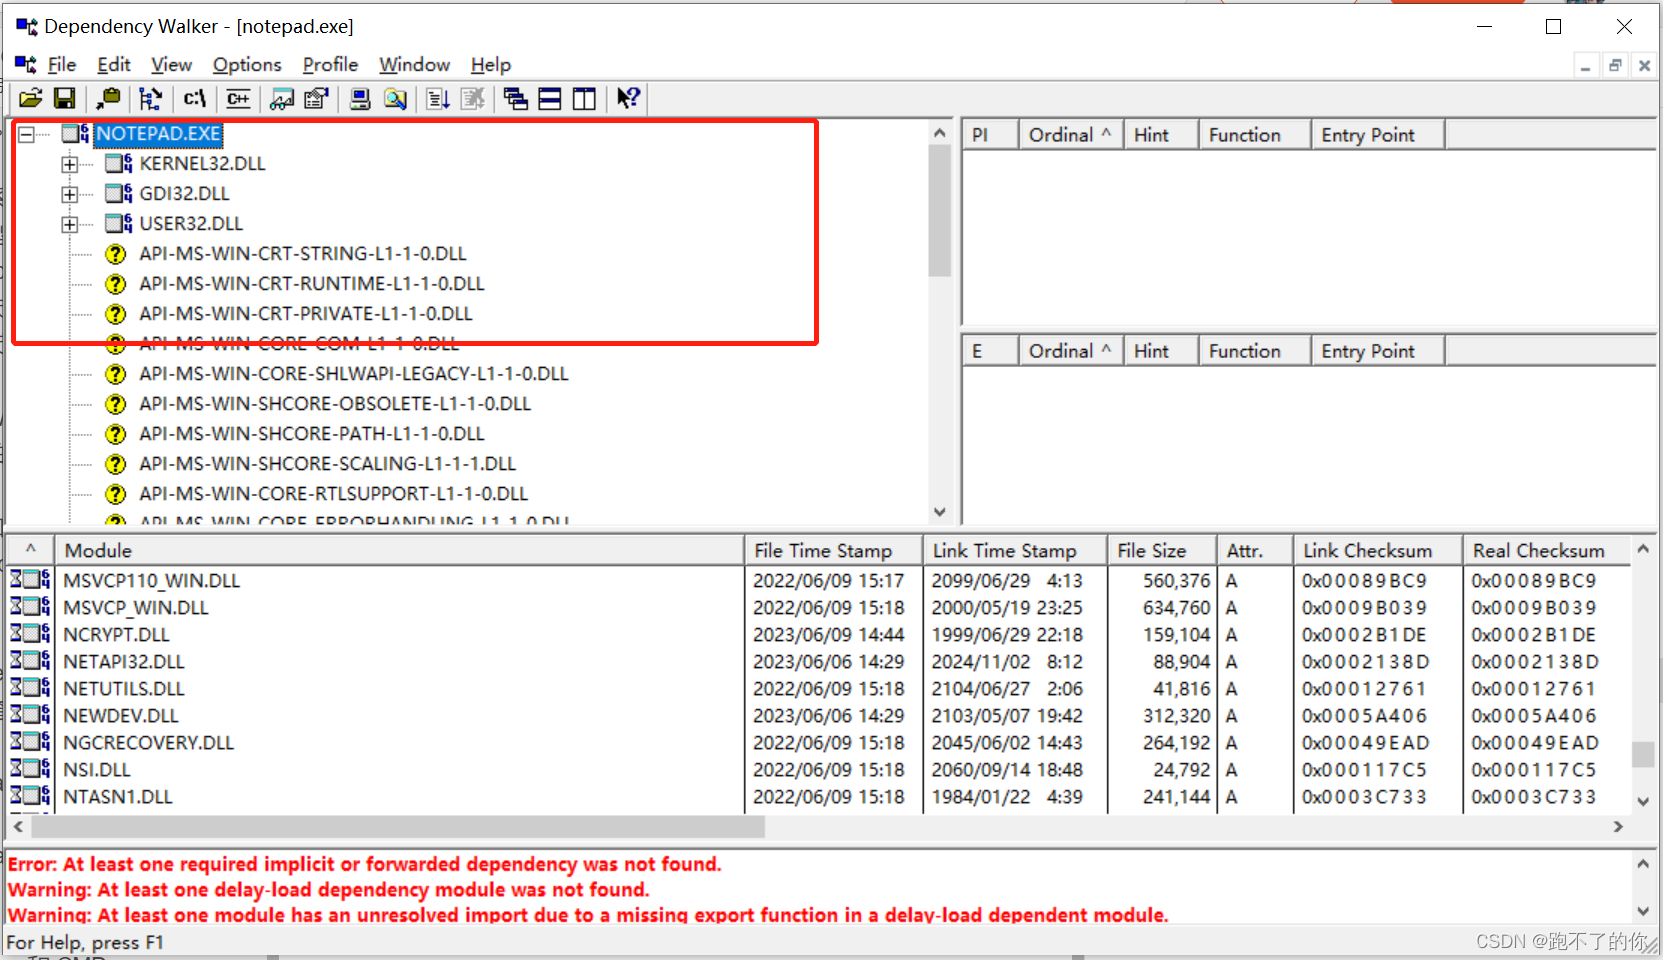Click the module list horizontal scrollbar thumb
The width and height of the screenshot is (1663, 960).
coord(398,827)
